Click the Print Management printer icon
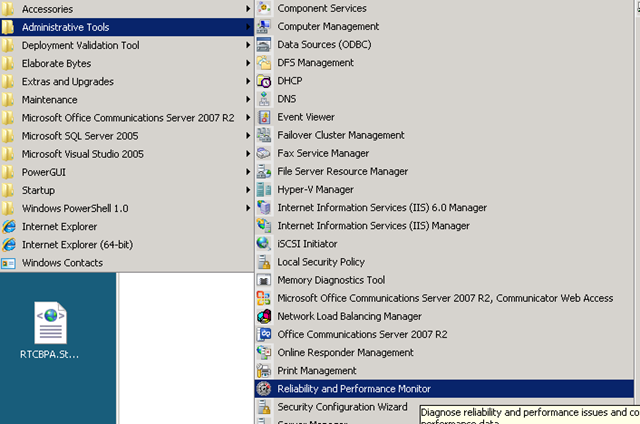Image resolution: width=640 pixels, height=424 pixels. click(x=264, y=371)
